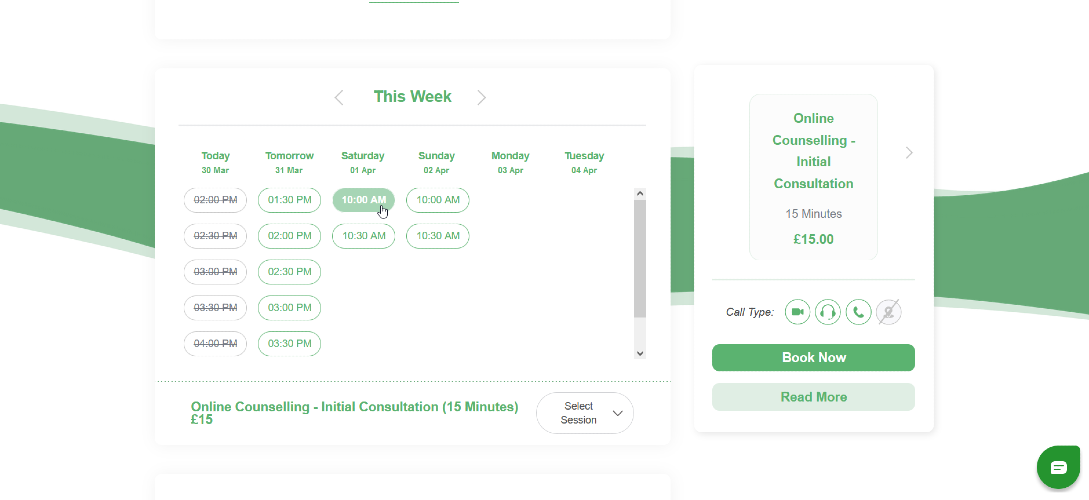Click the 15 Minutes duration text

(813, 214)
